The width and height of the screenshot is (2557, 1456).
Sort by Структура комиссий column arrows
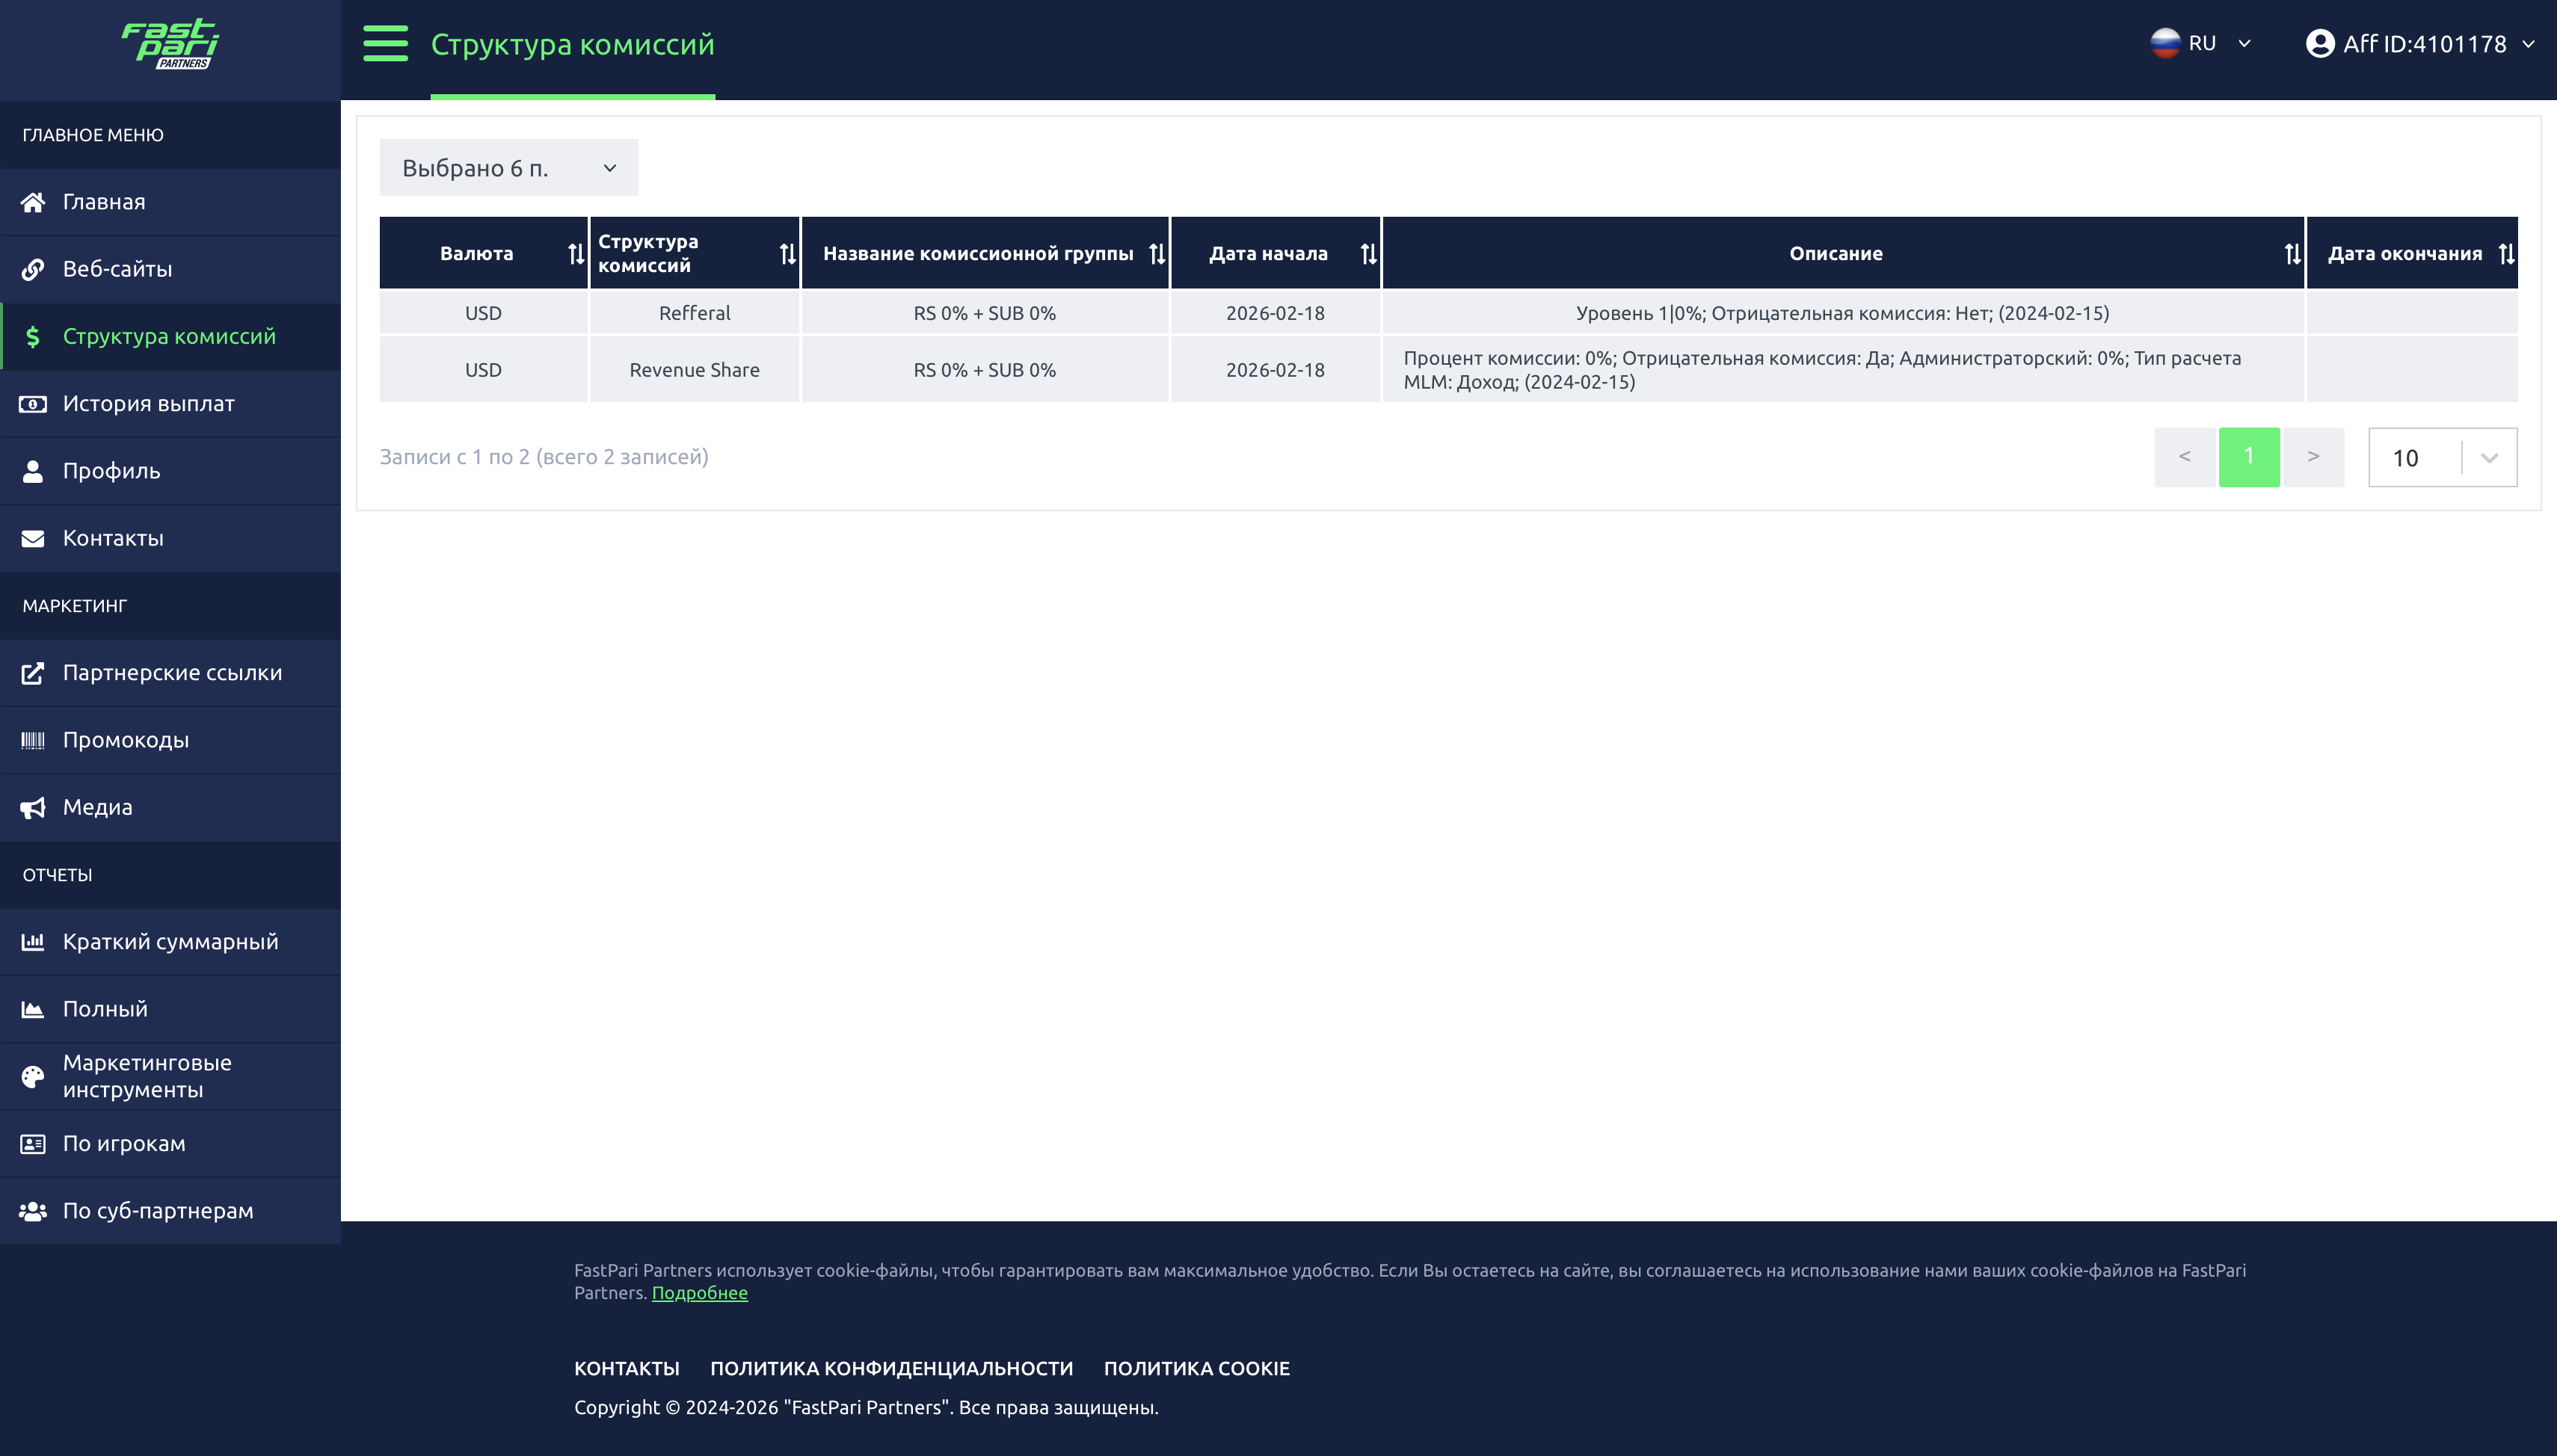pos(787,254)
